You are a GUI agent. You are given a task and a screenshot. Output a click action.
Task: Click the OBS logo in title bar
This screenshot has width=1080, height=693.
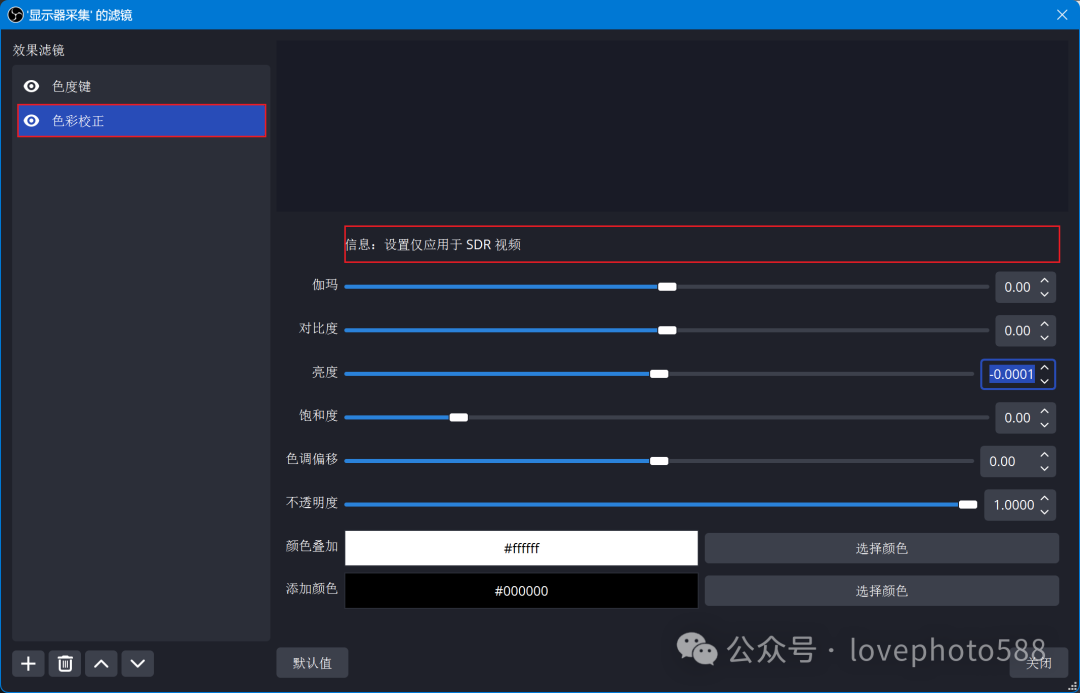tap(15, 14)
